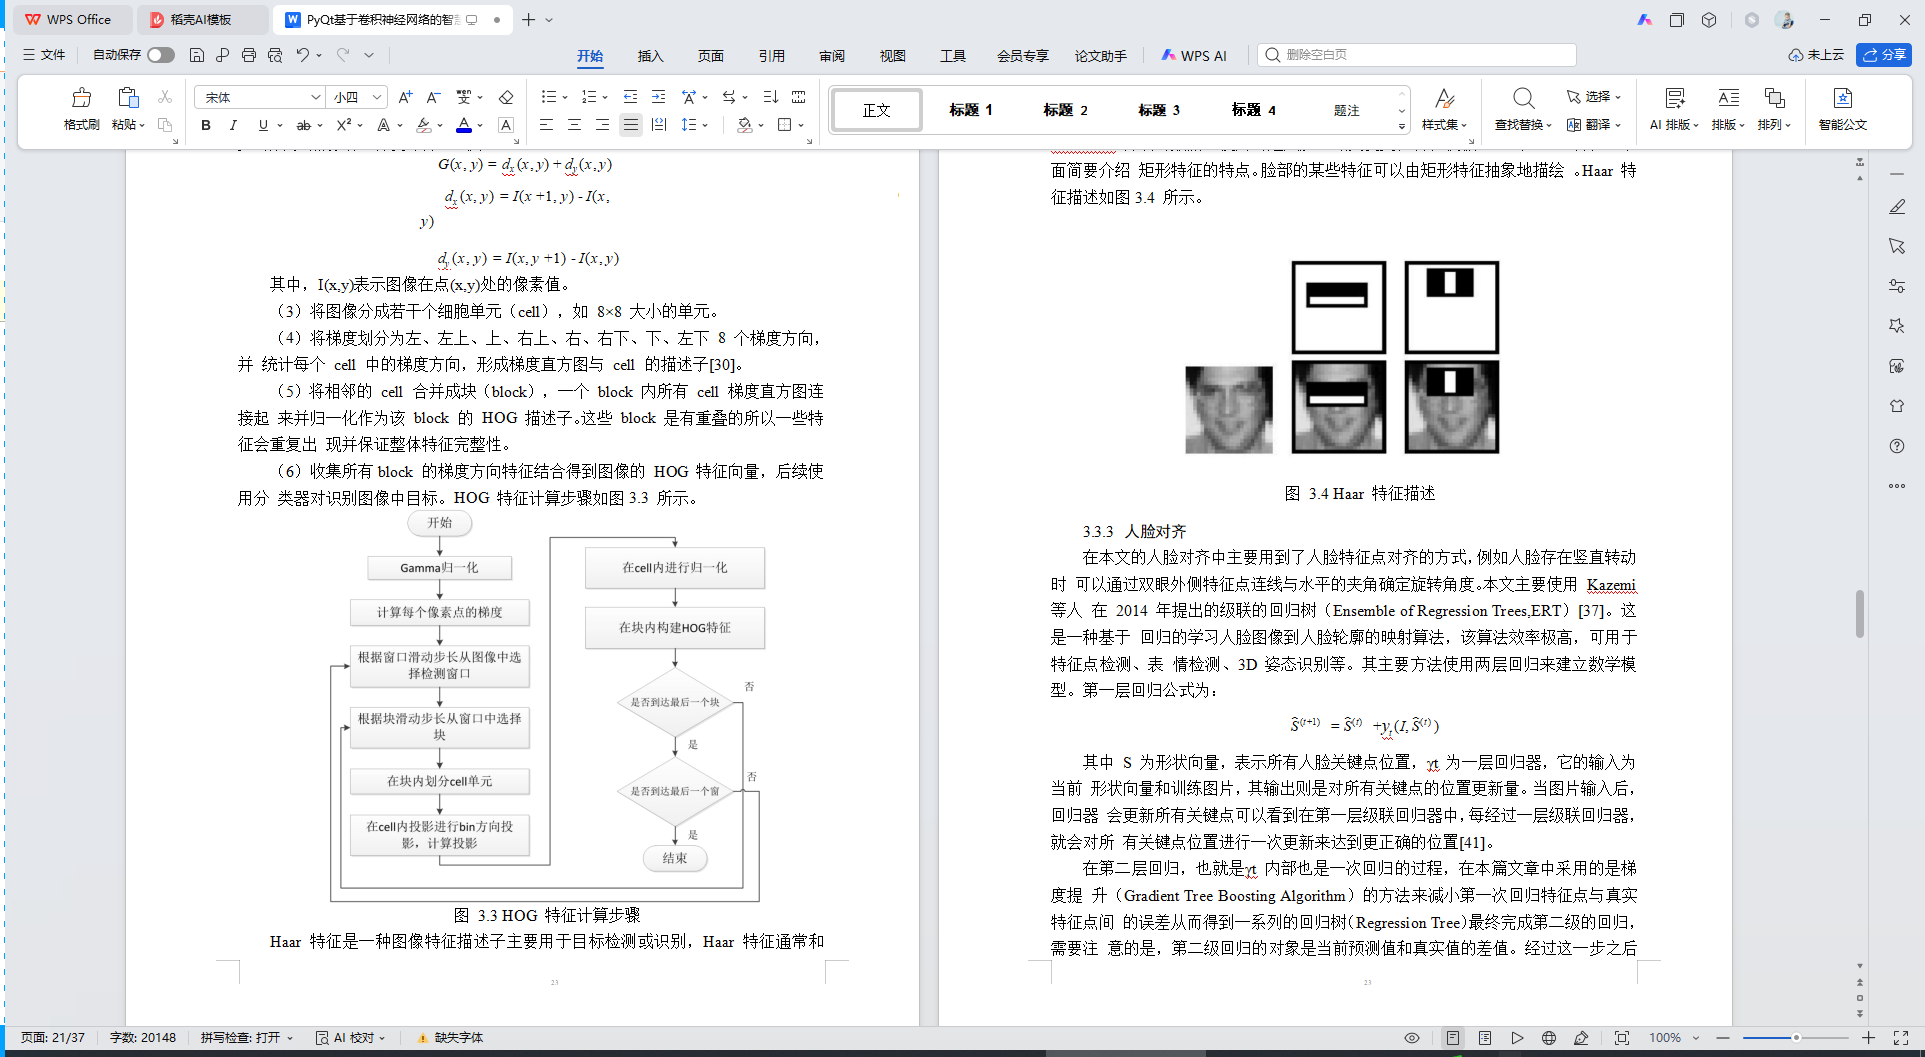This screenshot has width=1925, height=1057.
Task: Click the character border A icon
Action: click(x=506, y=125)
